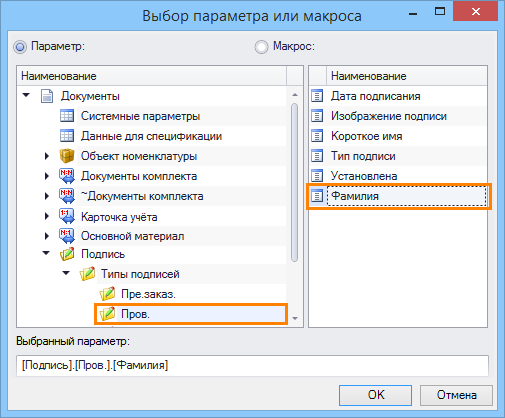Select the Системные параметры table icon

(67, 116)
